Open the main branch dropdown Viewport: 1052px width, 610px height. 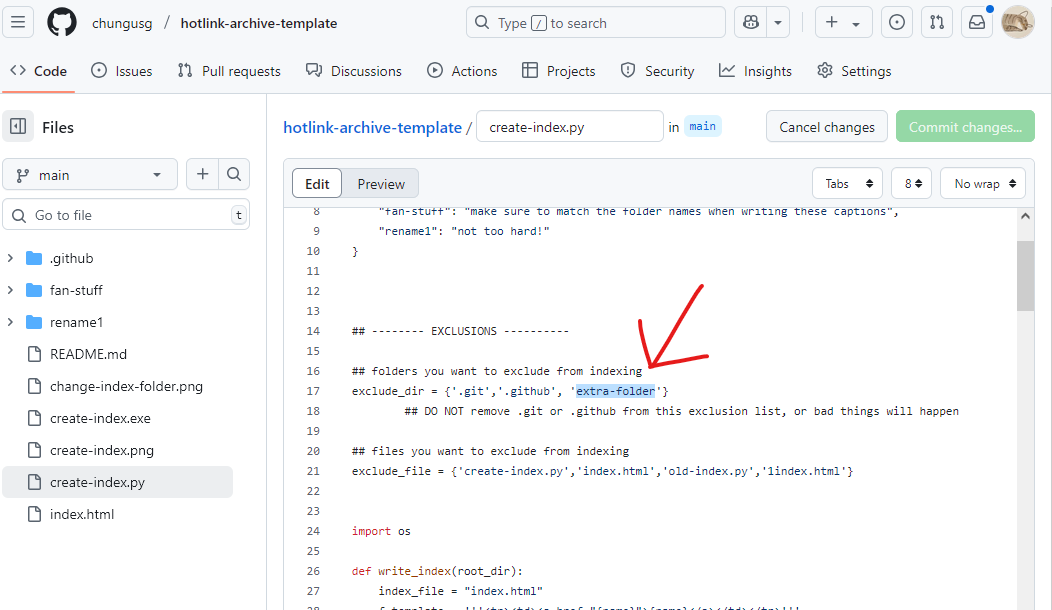click(90, 174)
